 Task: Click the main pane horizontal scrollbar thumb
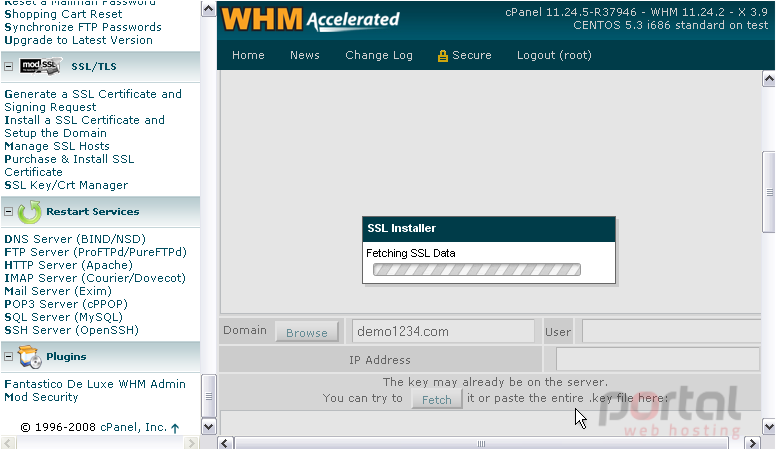(481, 443)
